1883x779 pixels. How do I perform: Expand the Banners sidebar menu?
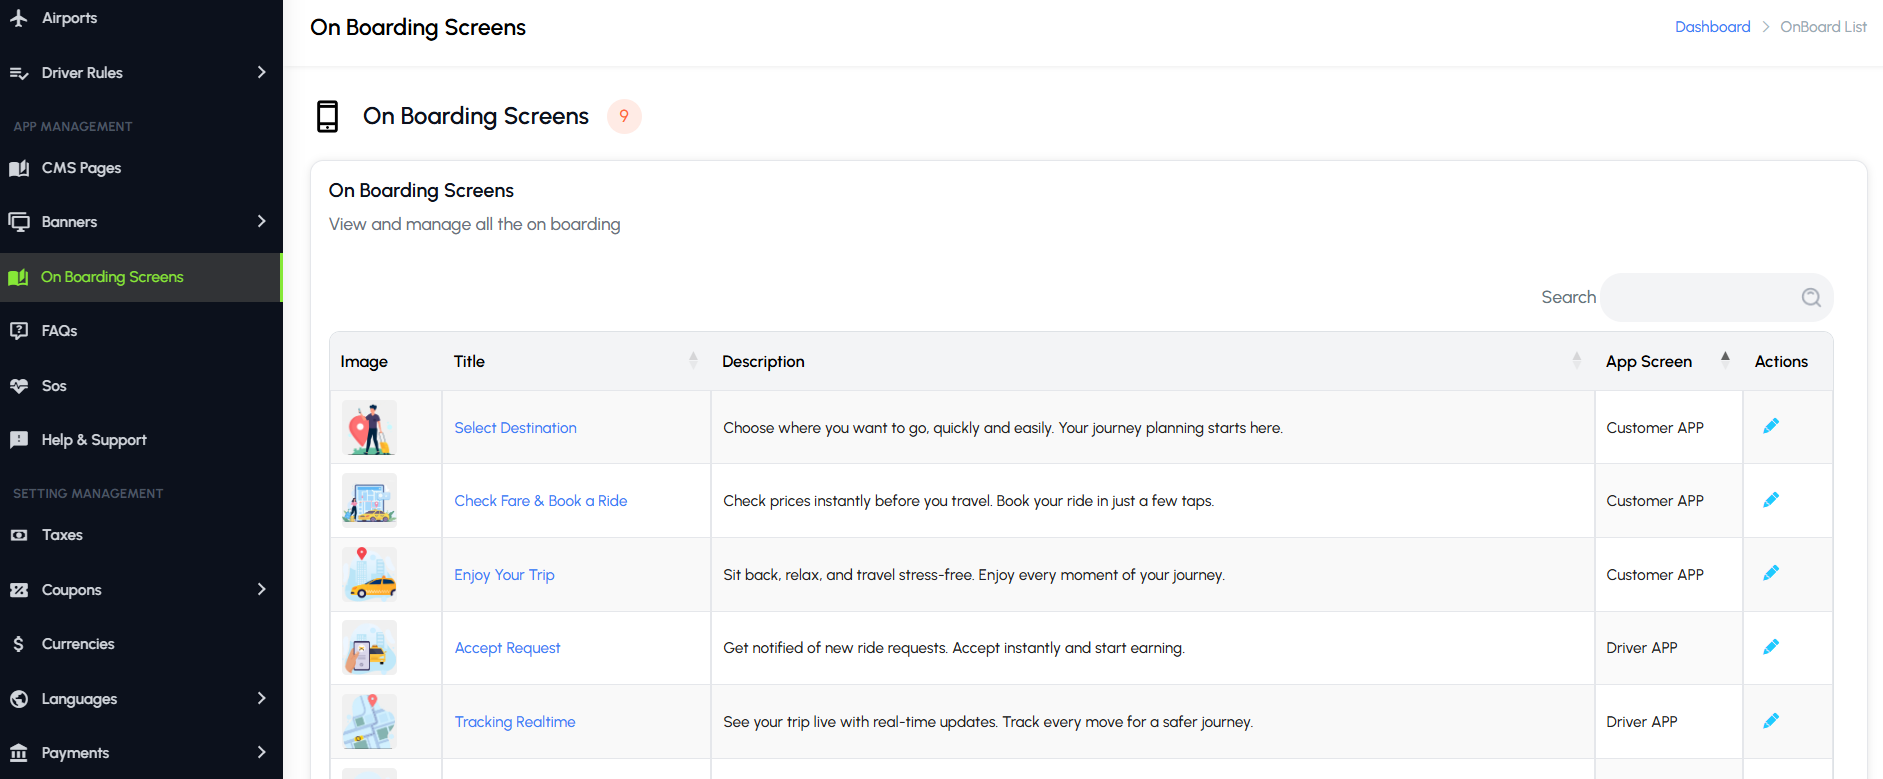pyautogui.click(x=261, y=221)
